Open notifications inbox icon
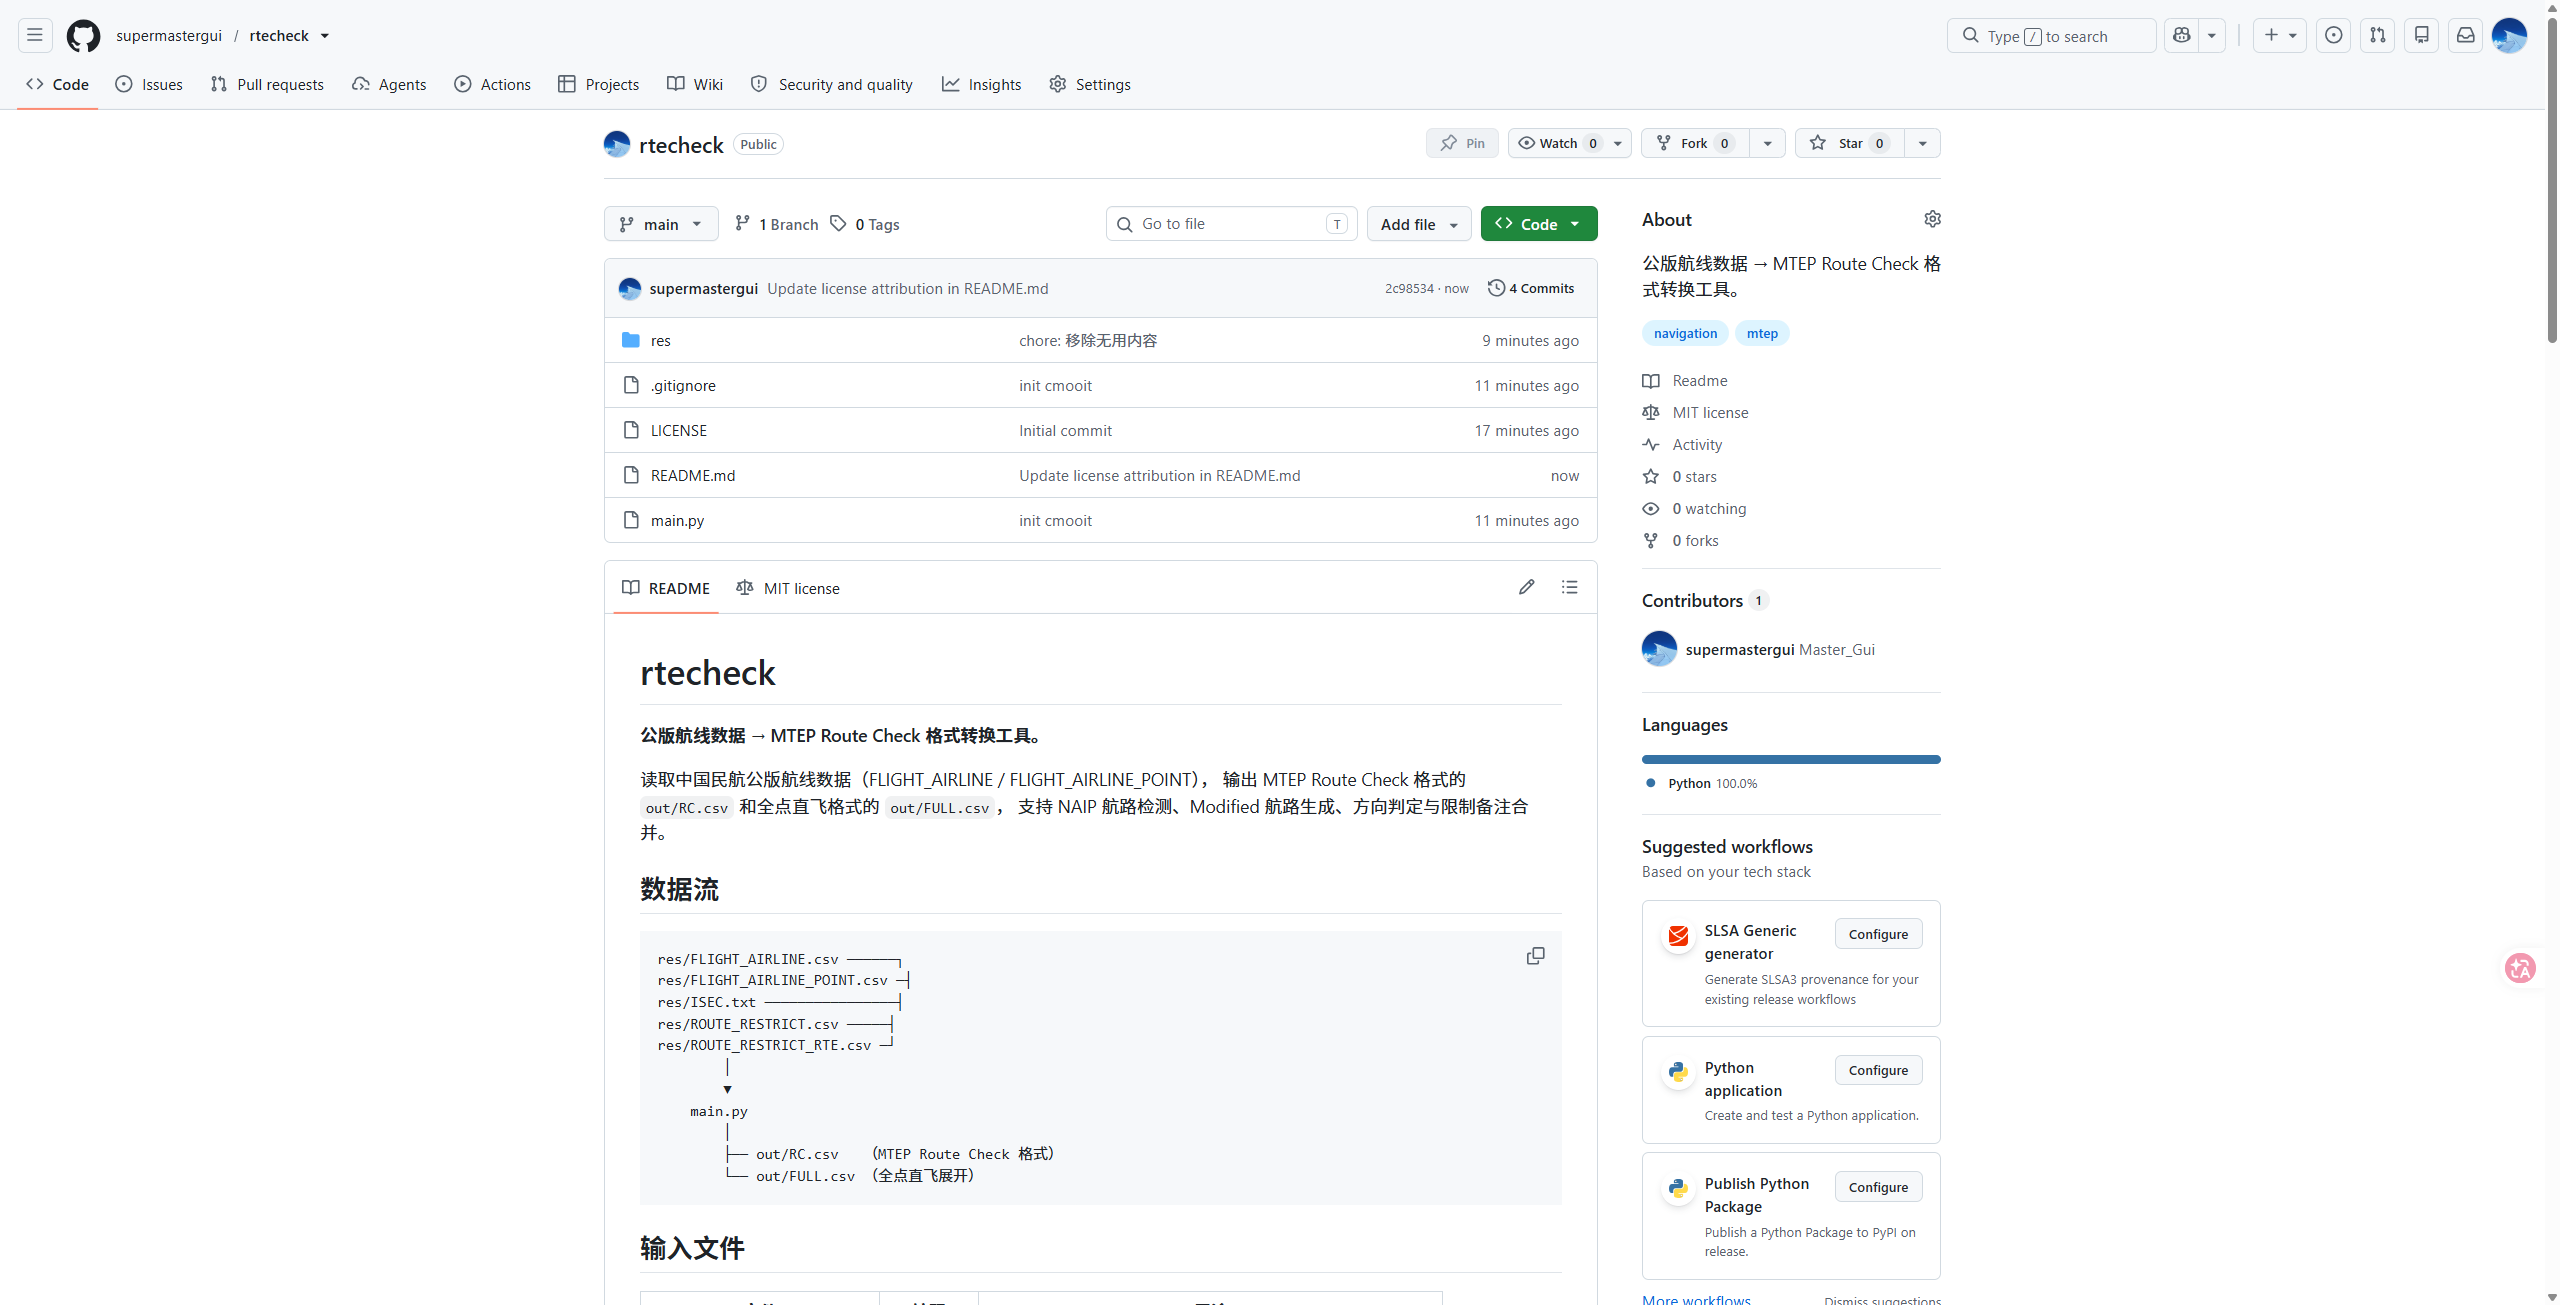 2466,36
